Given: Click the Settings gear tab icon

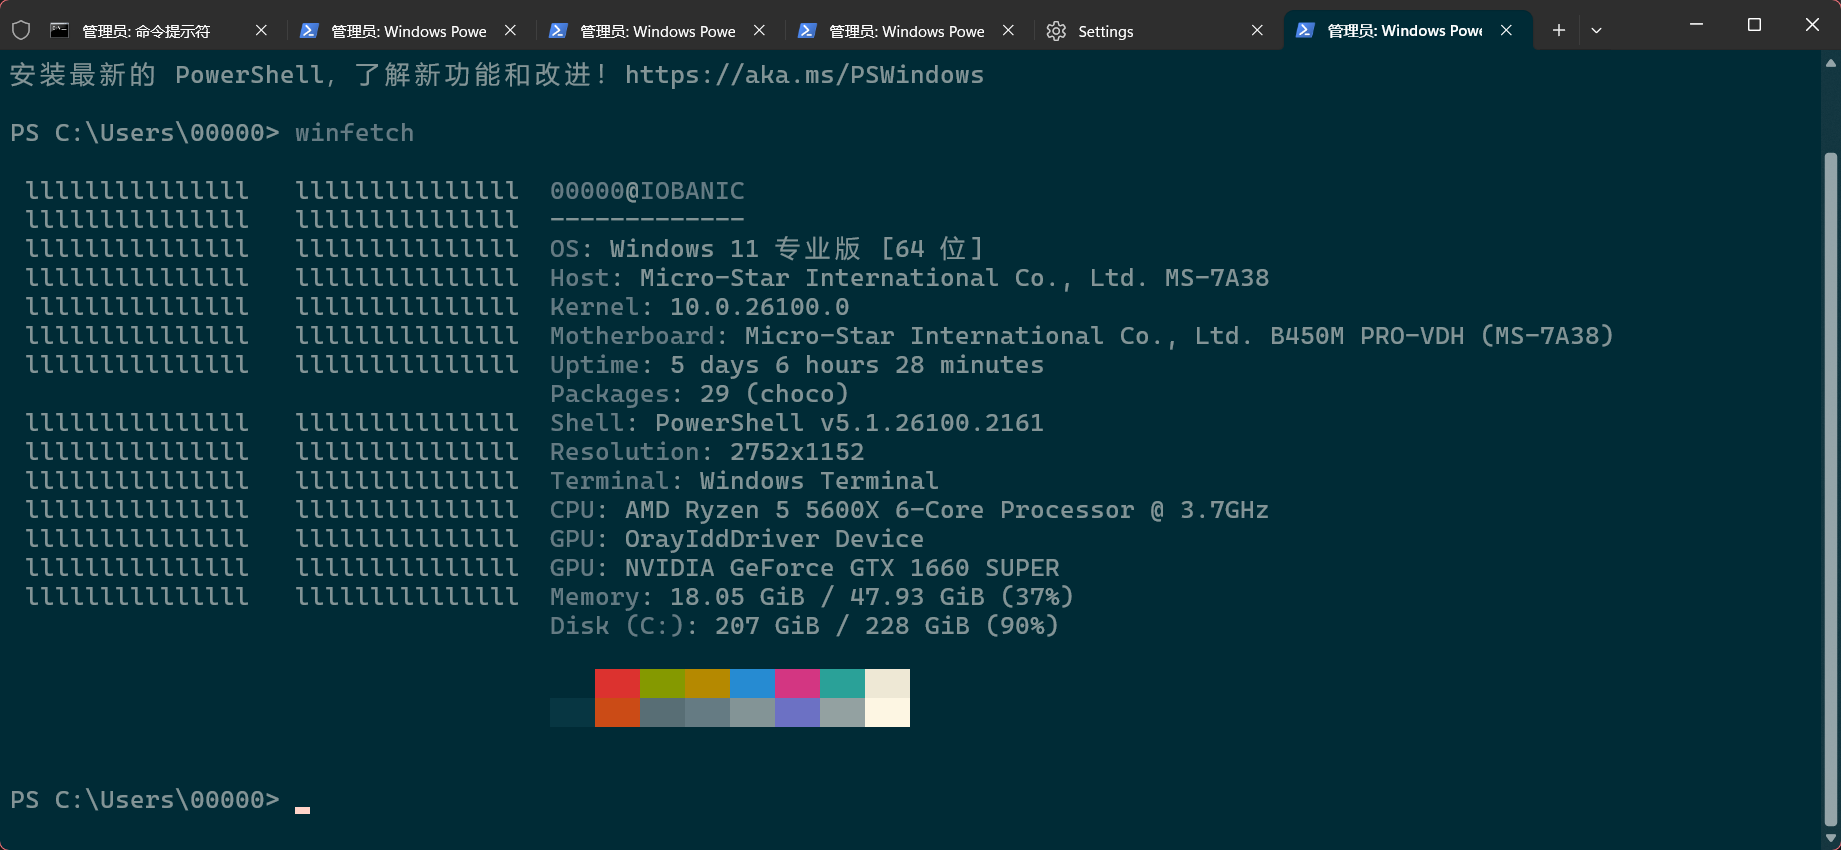Looking at the screenshot, I should pos(1056,31).
